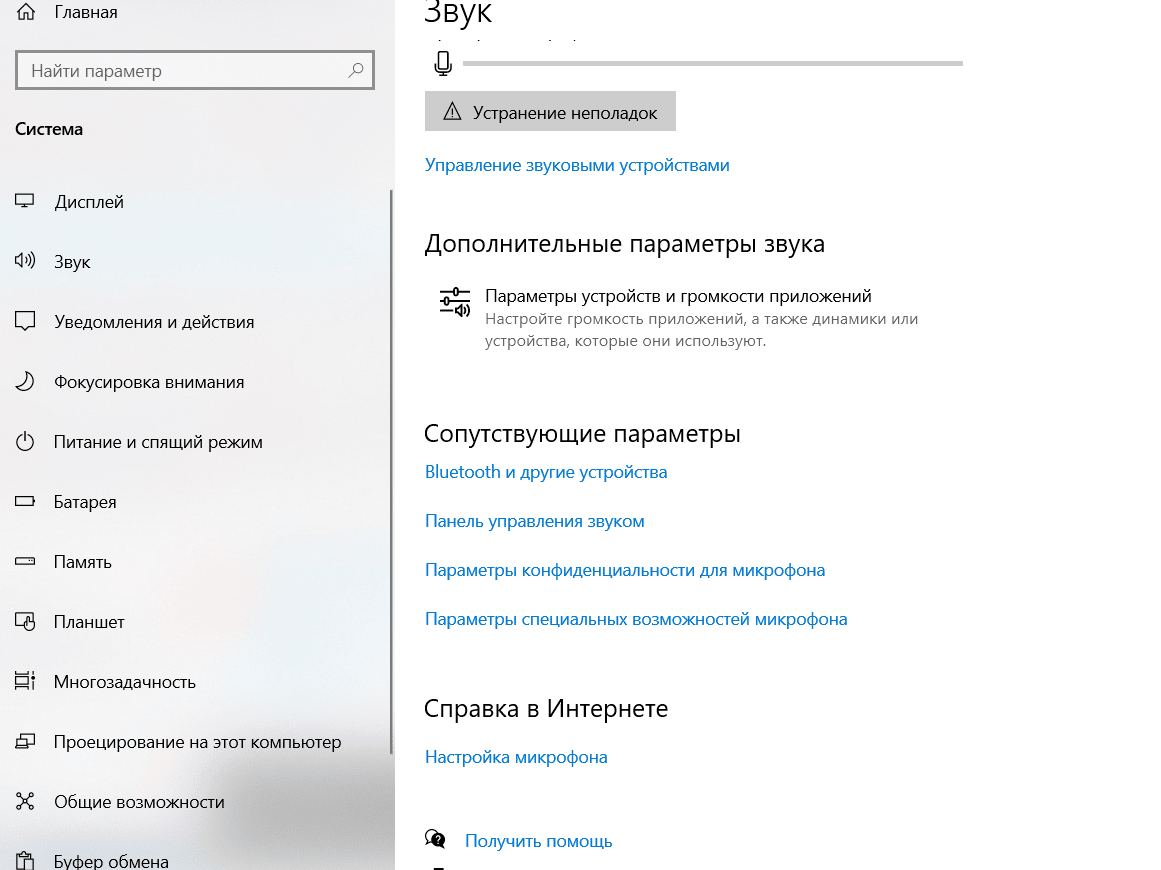Screen dimensions: 1161x870
Task: Click the Clipboard icon
Action: 24,860
